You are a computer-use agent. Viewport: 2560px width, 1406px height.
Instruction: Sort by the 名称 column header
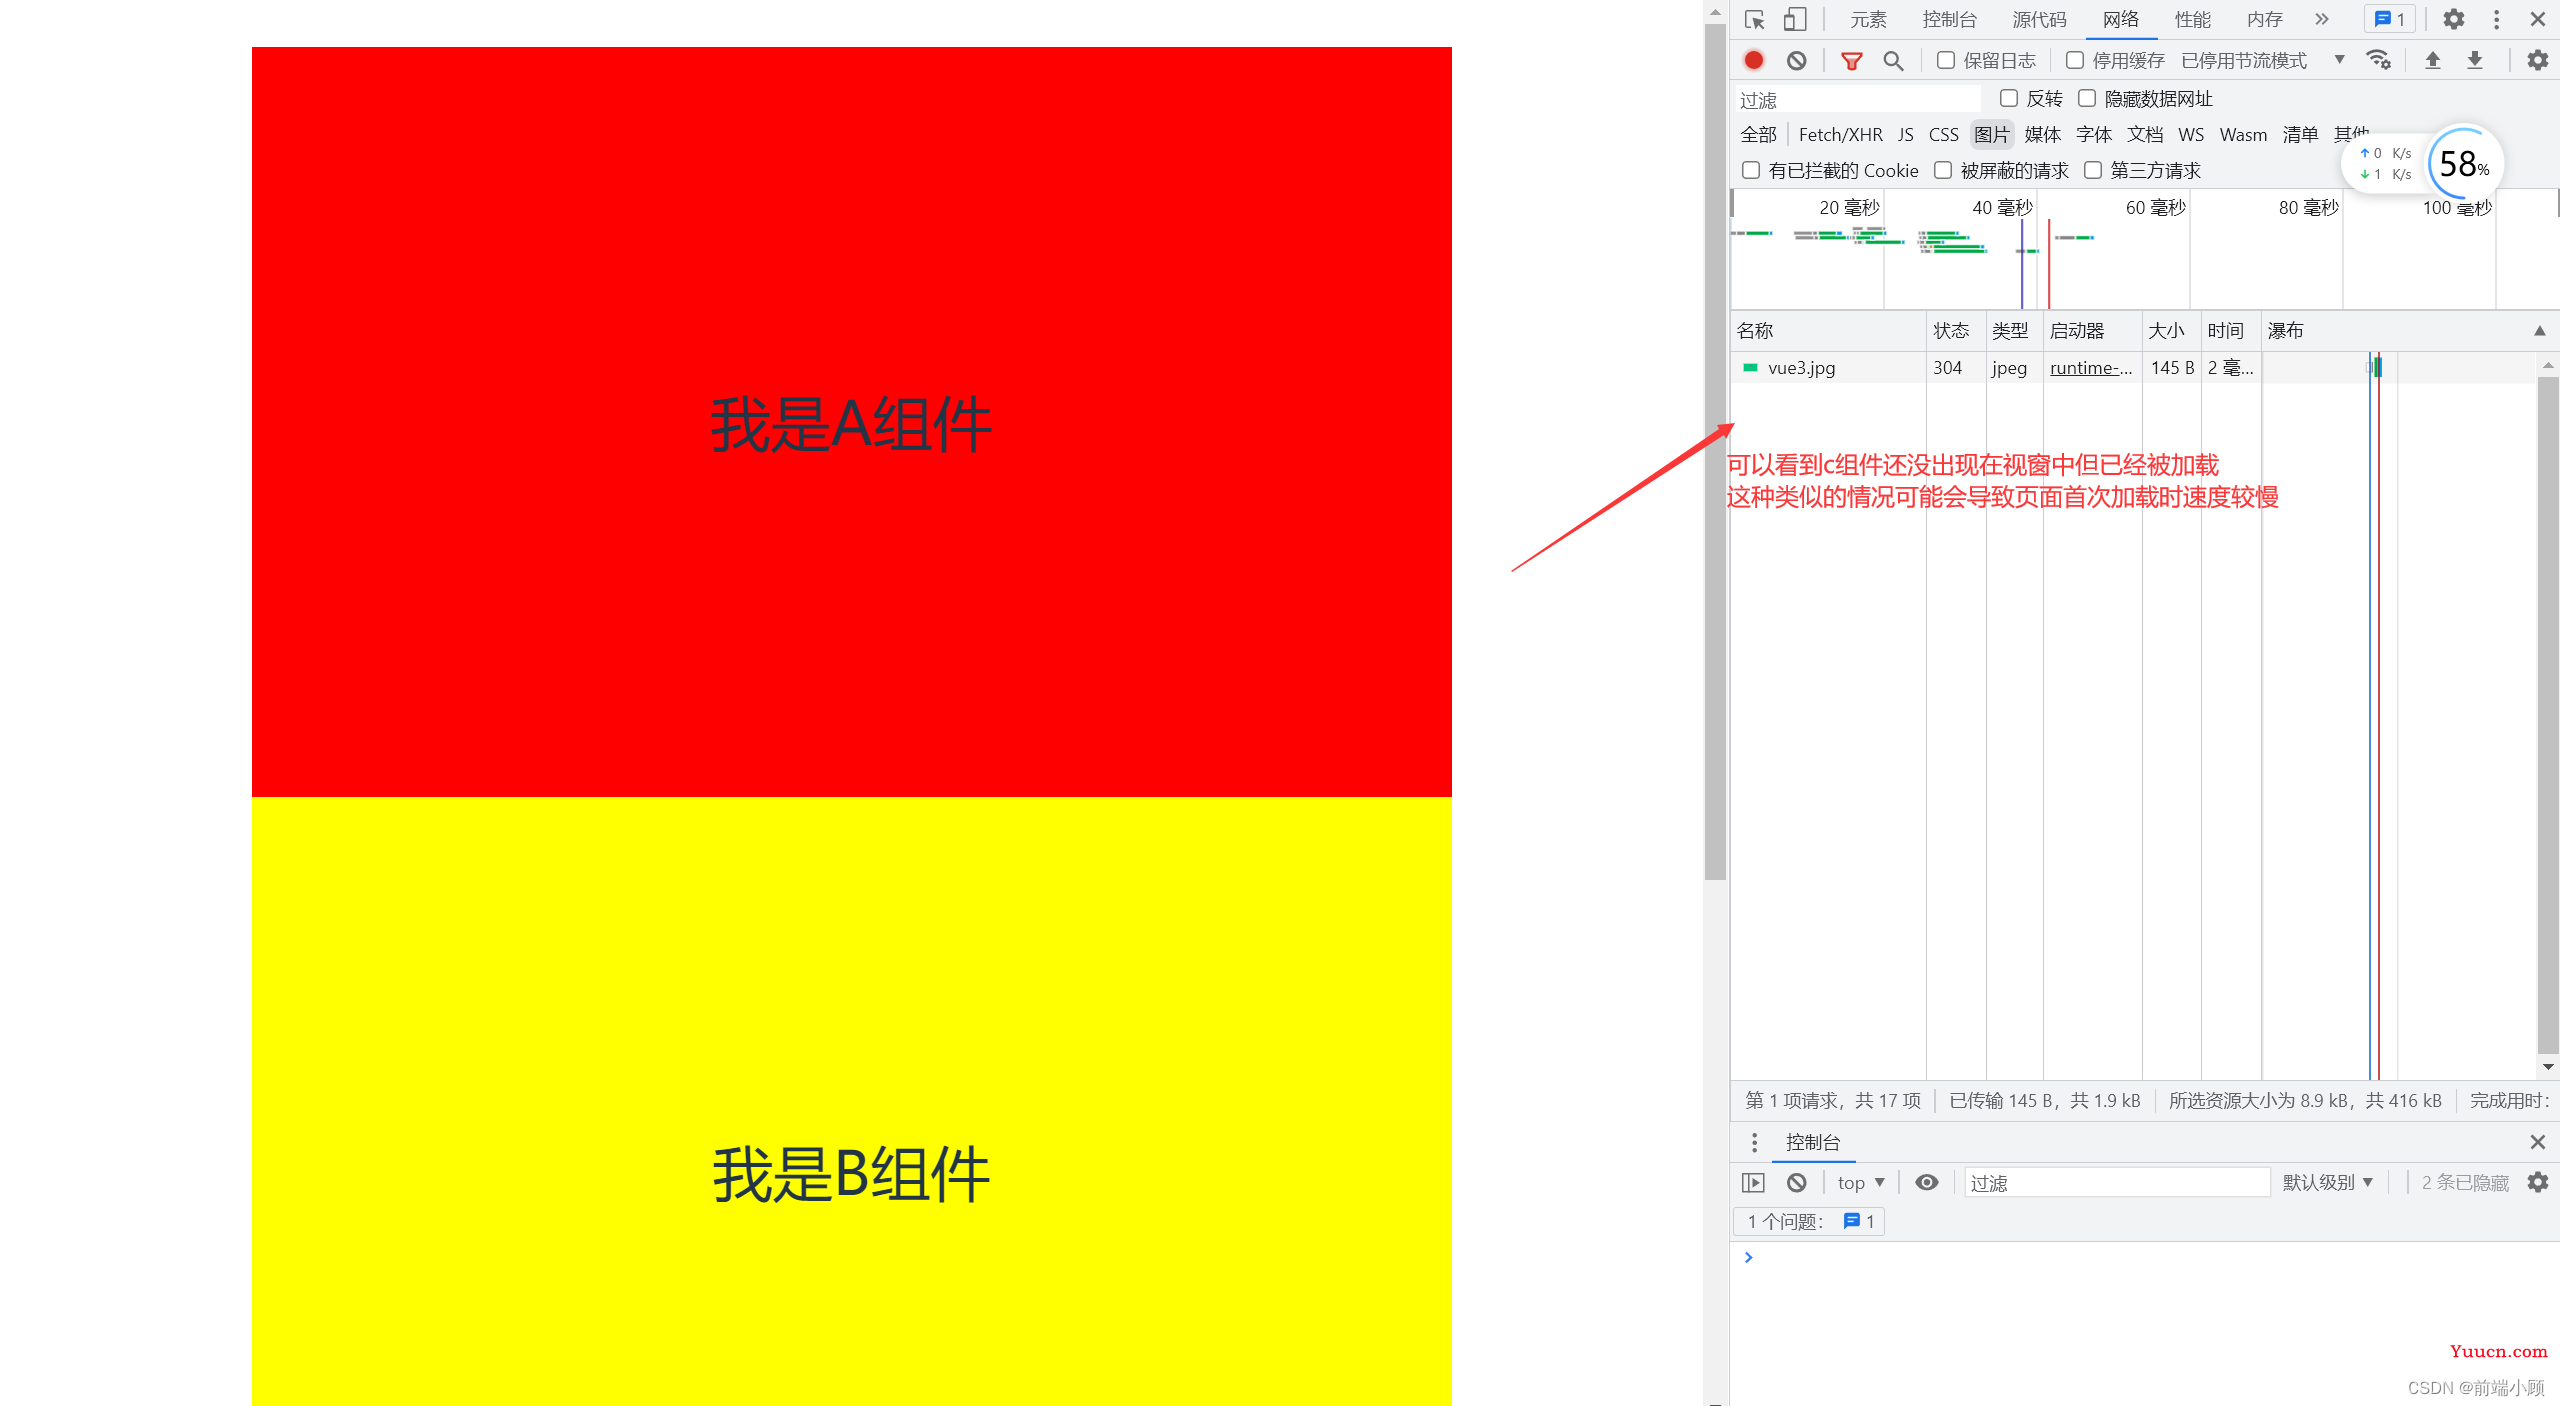click(1828, 331)
